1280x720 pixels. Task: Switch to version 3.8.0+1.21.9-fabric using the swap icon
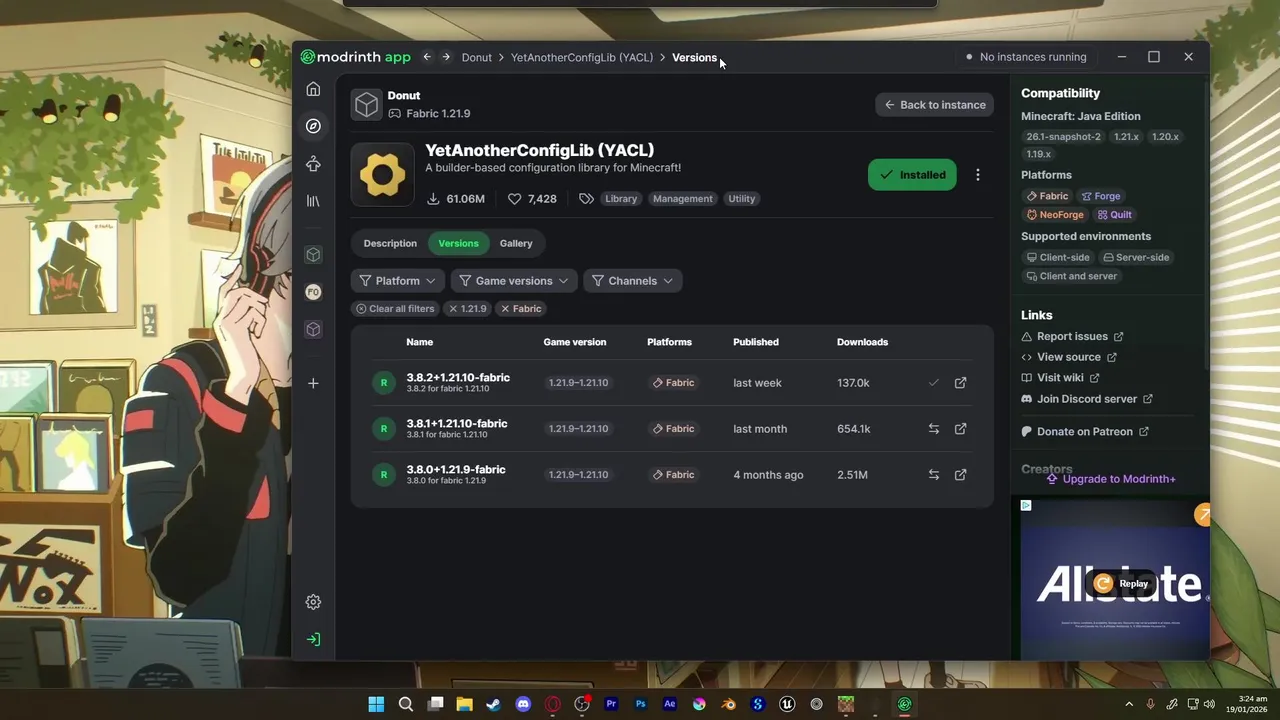934,475
